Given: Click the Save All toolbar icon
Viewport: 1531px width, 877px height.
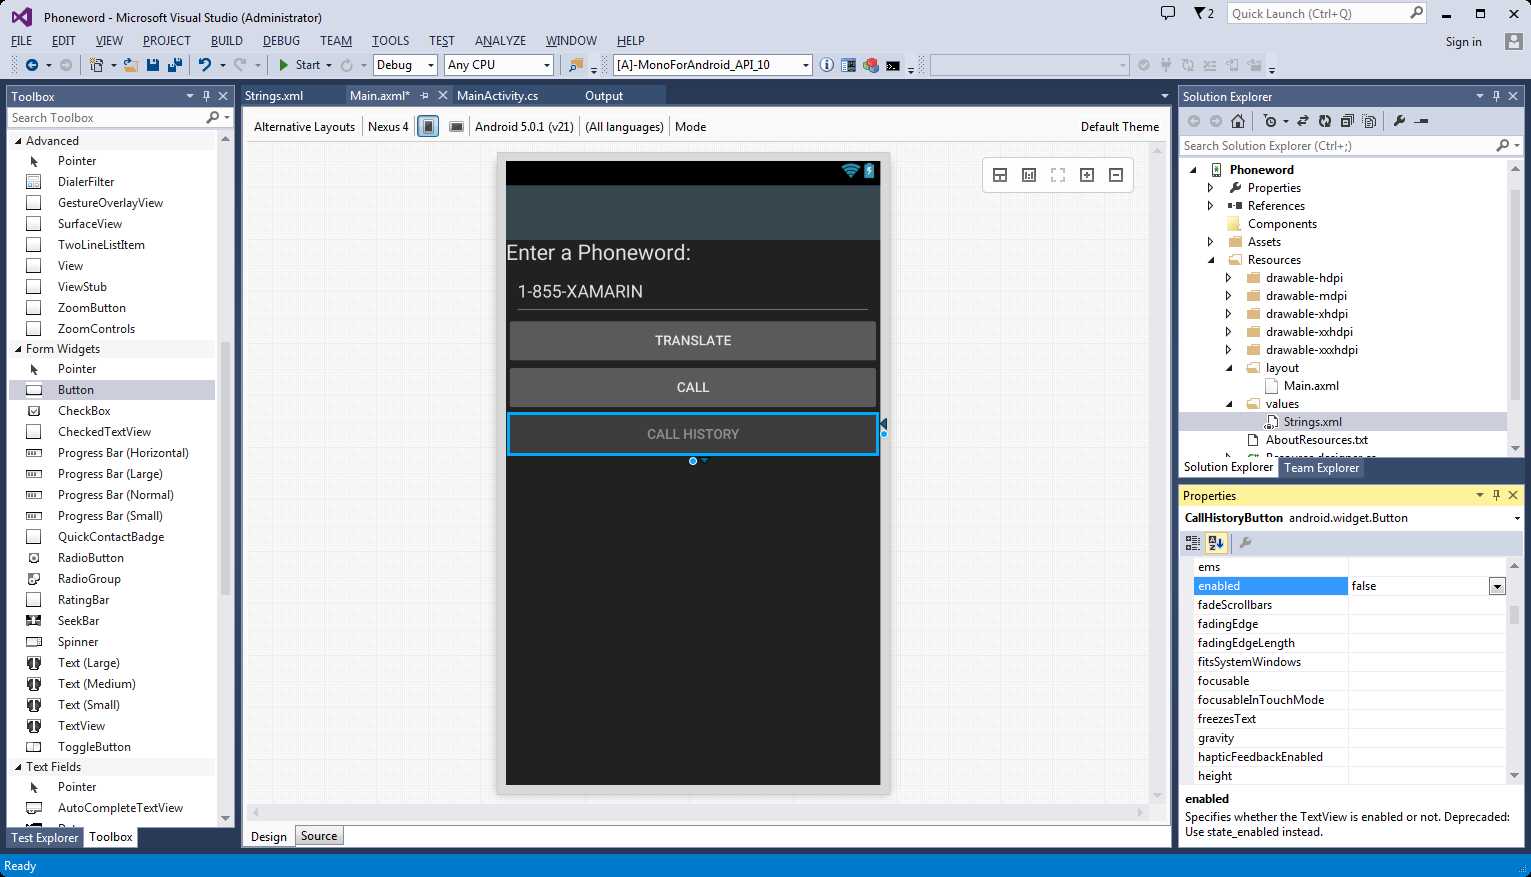Looking at the screenshot, I should (x=174, y=65).
